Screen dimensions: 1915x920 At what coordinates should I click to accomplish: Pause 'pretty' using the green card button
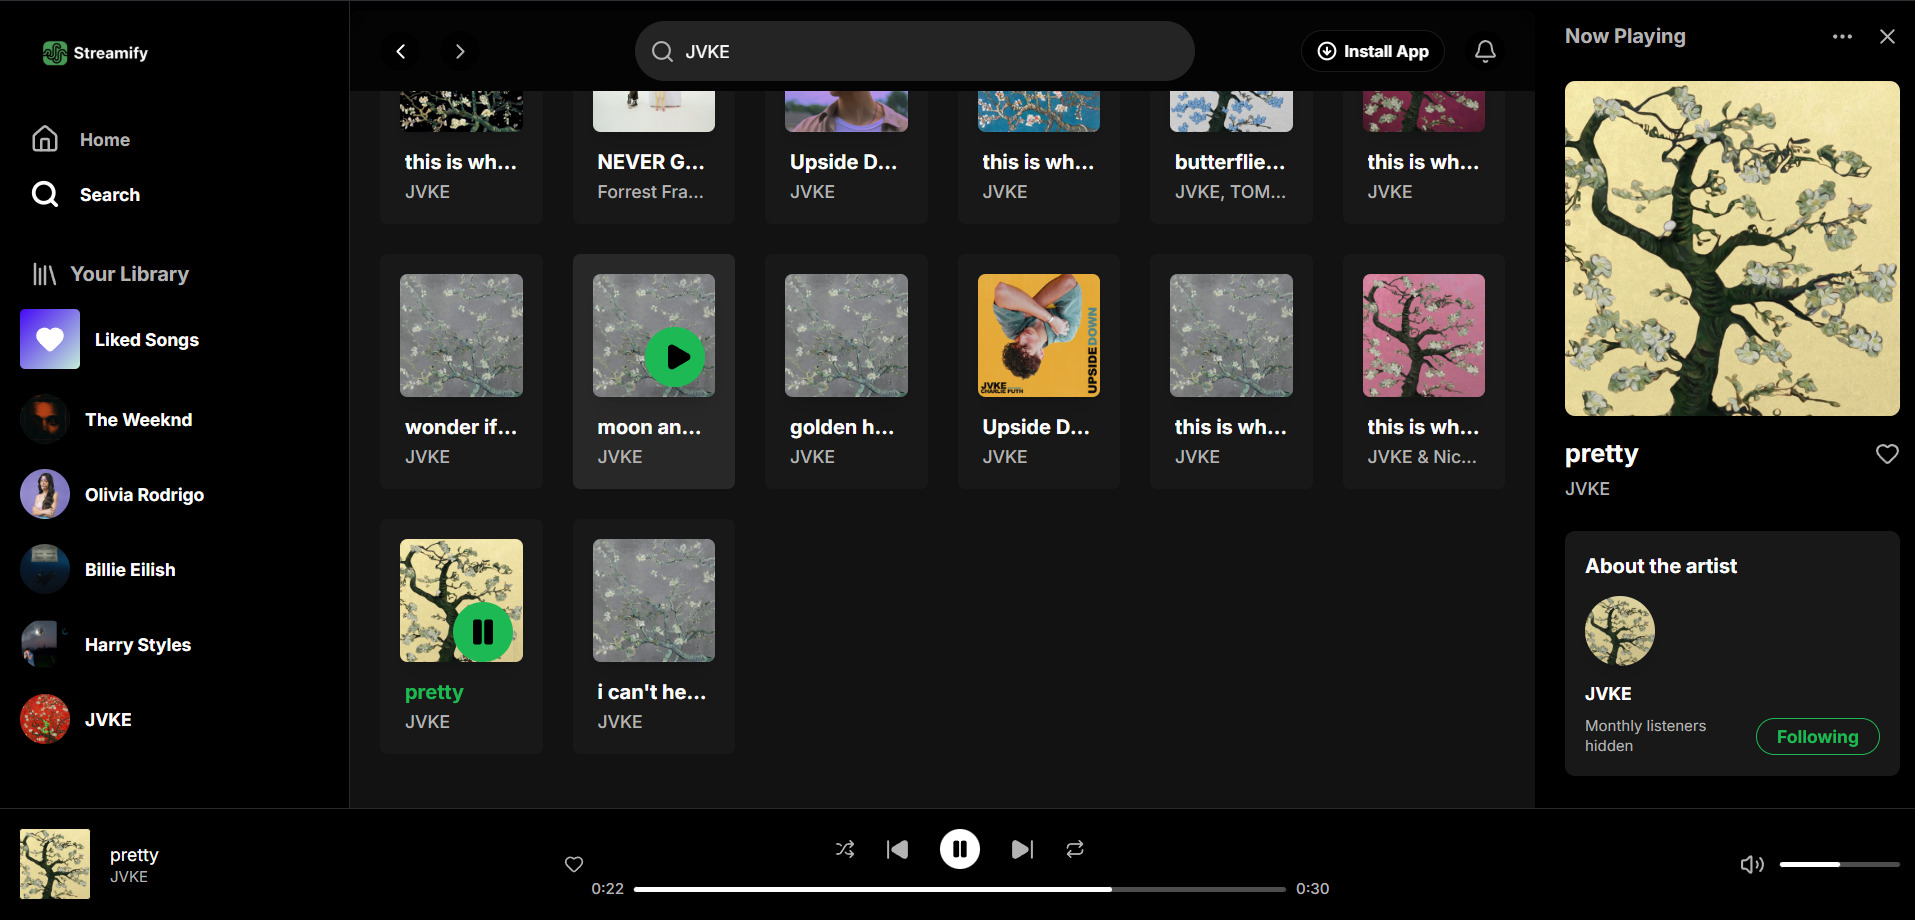pyautogui.click(x=483, y=632)
